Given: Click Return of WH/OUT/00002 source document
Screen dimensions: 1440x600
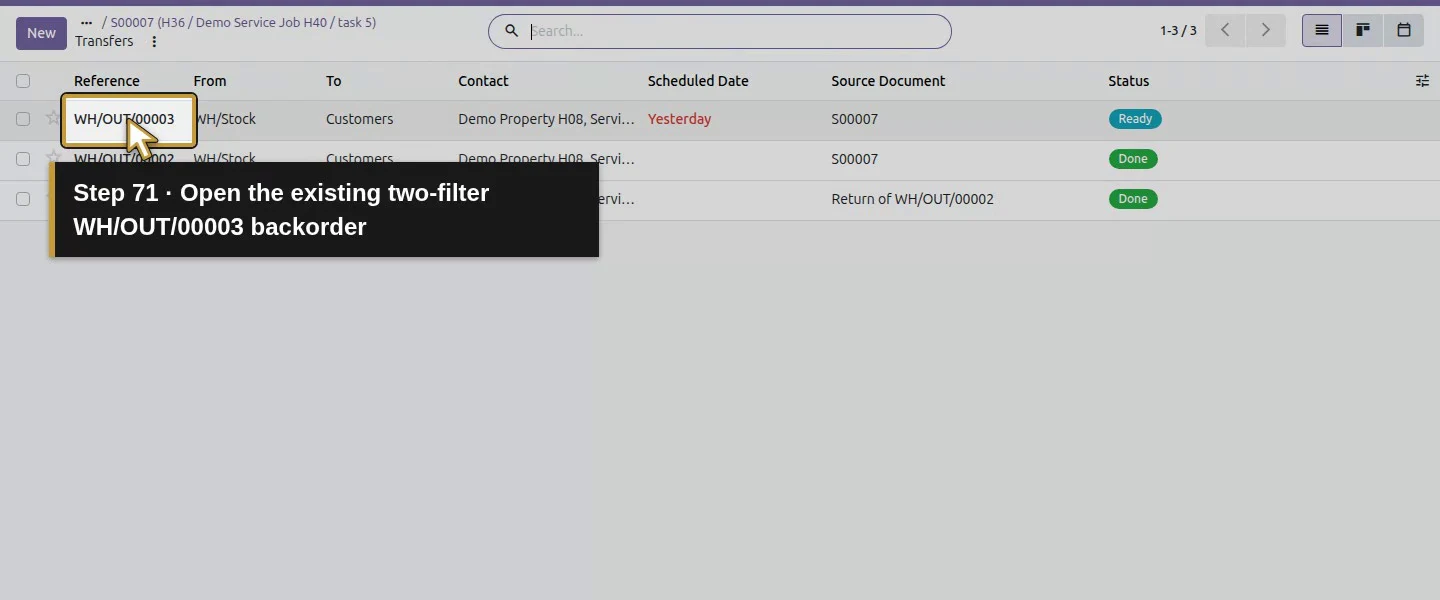Looking at the screenshot, I should click(913, 199).
